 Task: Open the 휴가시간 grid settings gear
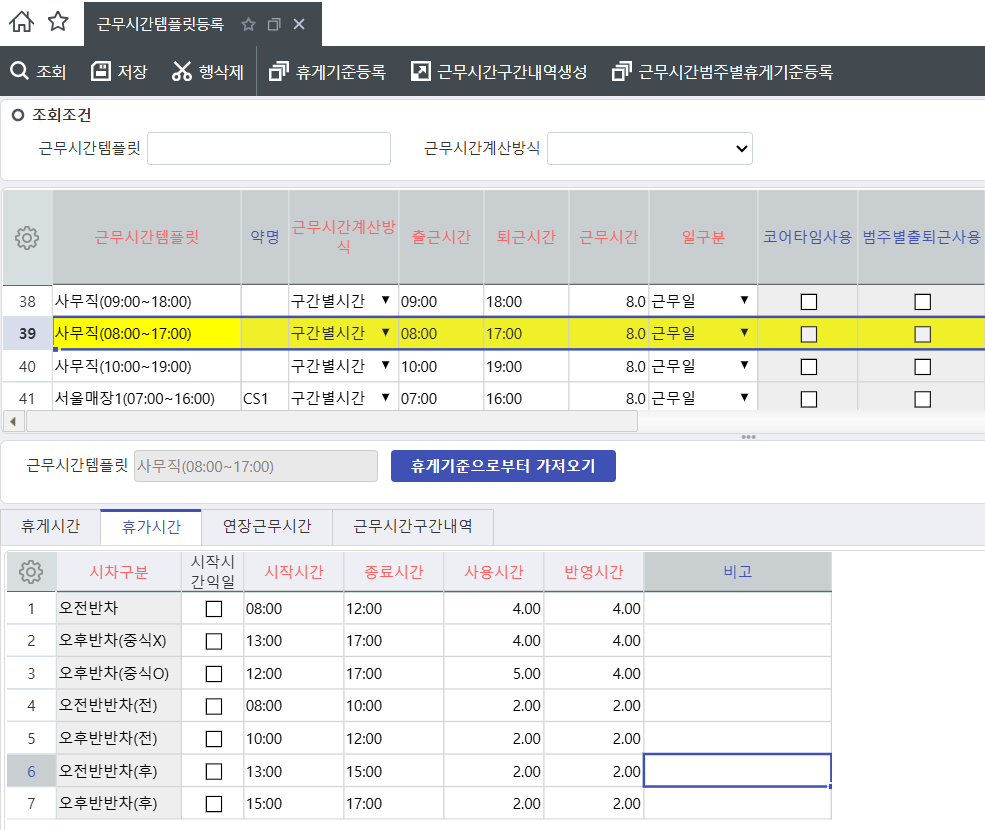coord(31,572)
